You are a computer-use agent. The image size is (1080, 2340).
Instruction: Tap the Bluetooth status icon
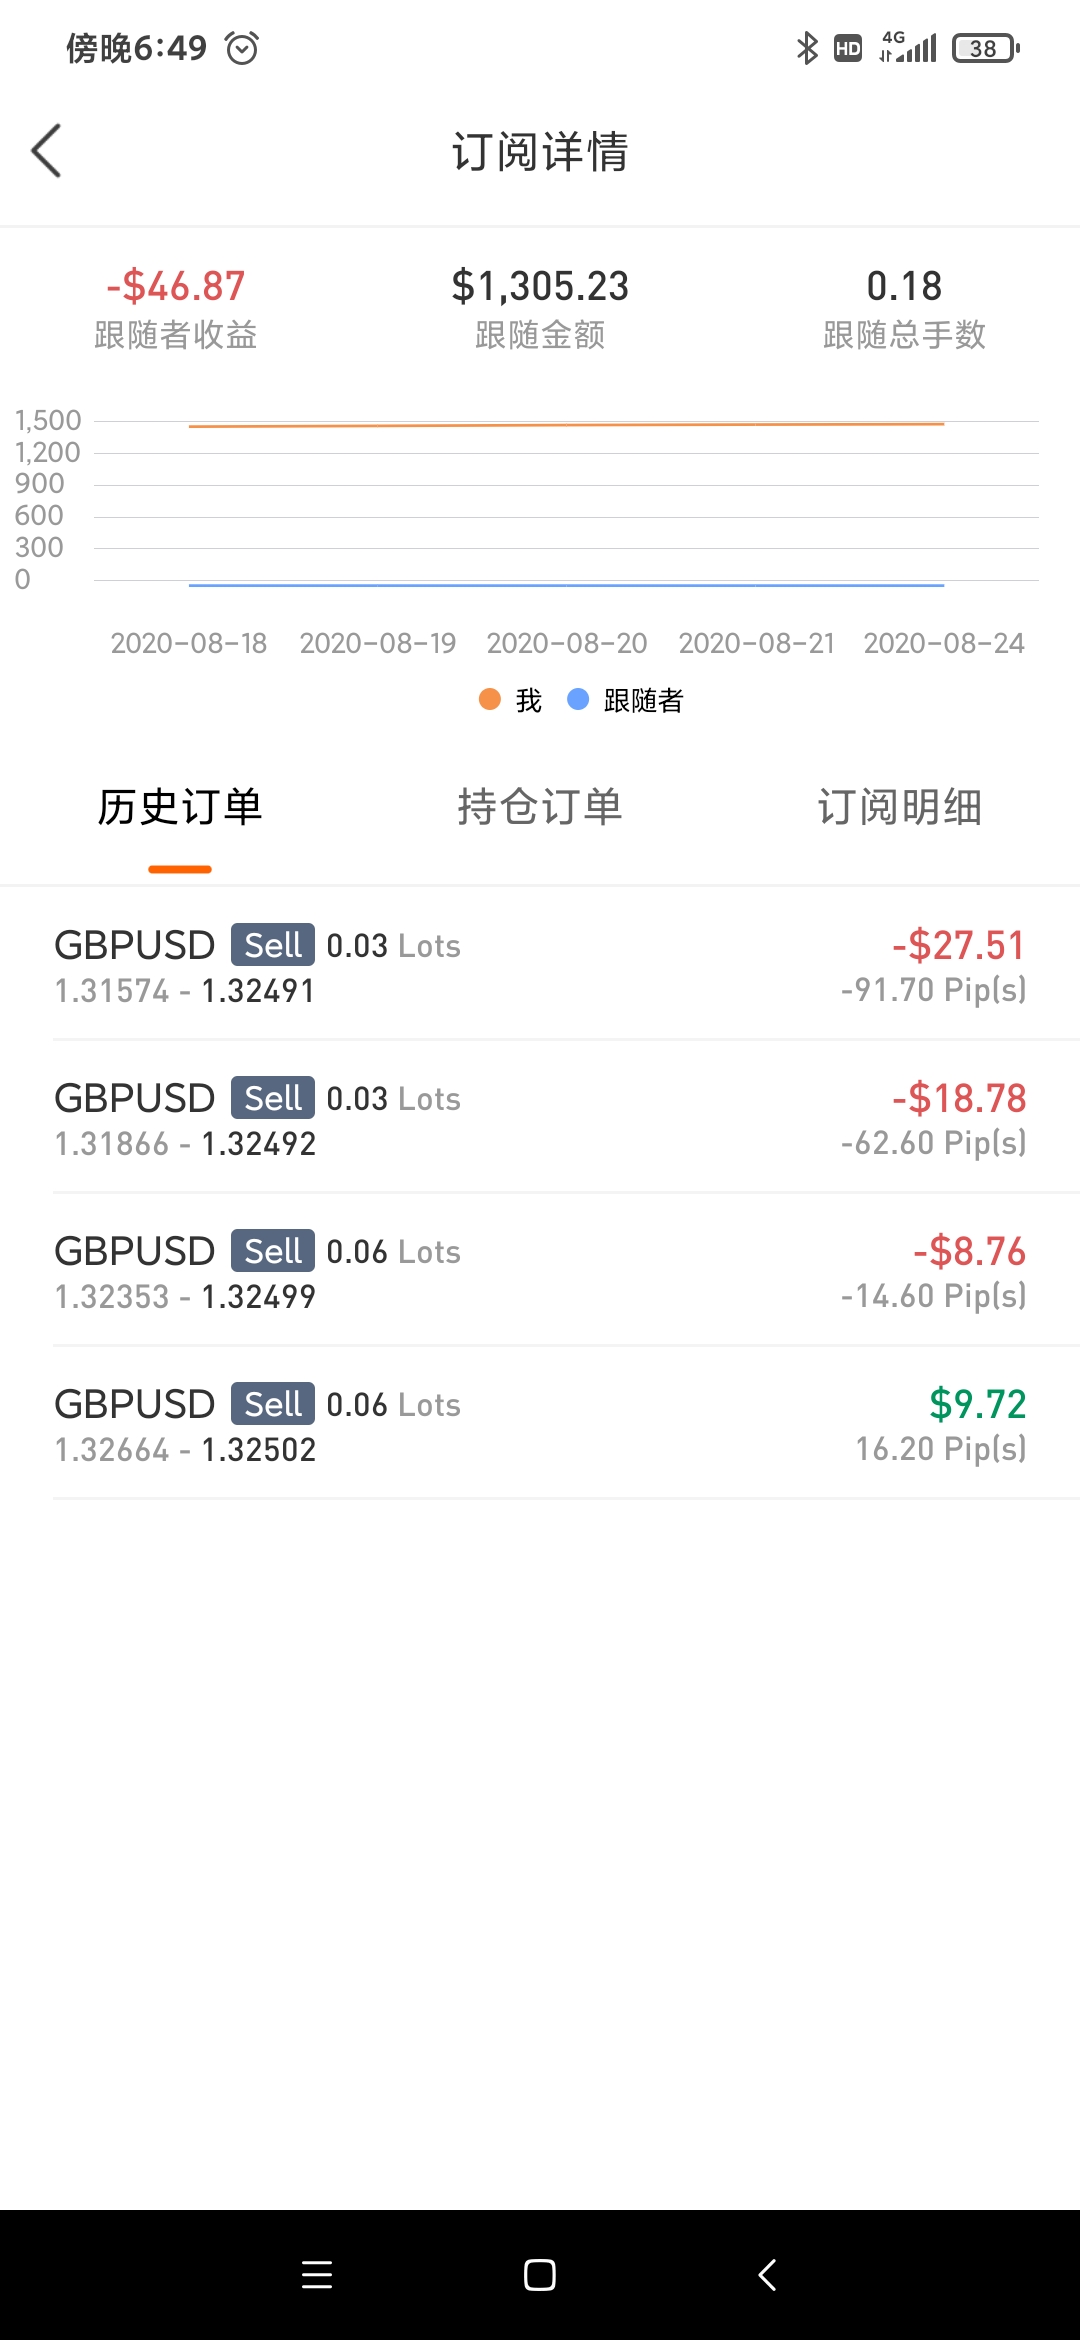tap(806, 48)
